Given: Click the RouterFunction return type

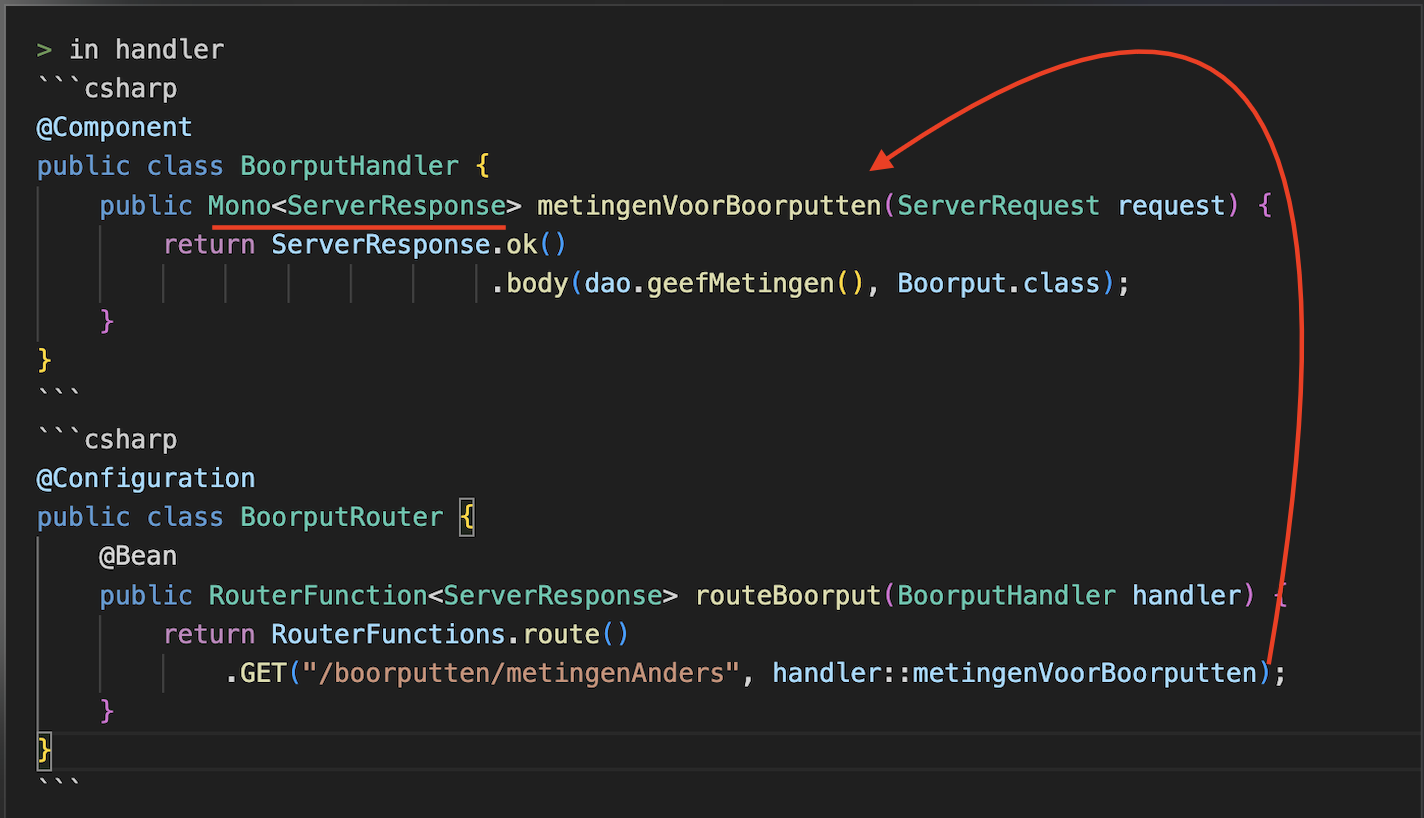Looking at the screenshot, I should [x=317, y=596].
